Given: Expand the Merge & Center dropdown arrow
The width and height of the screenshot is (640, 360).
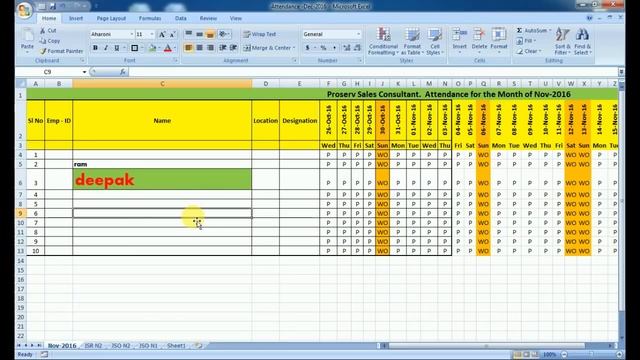Looking at the screenshot, I should click(294, 48).
